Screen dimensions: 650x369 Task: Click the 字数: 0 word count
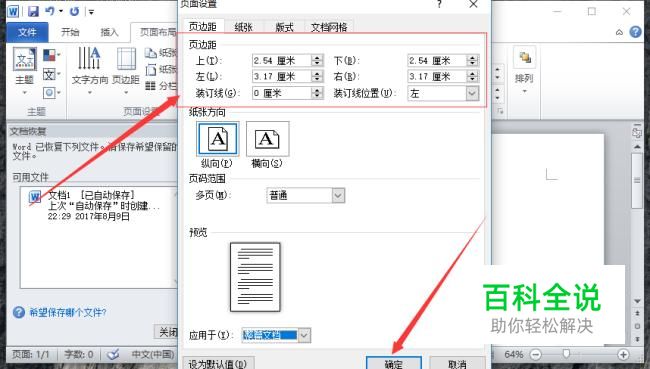pyautogui.click(x=78, y=354)
